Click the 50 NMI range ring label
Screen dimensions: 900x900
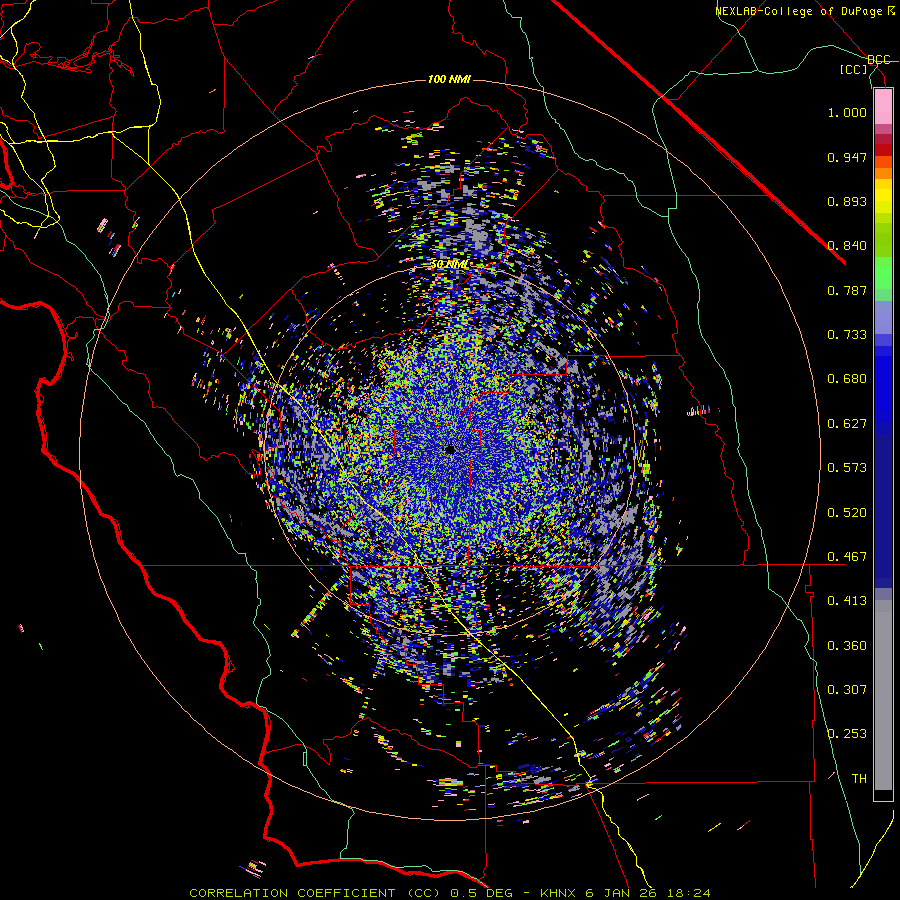point(449,265)
